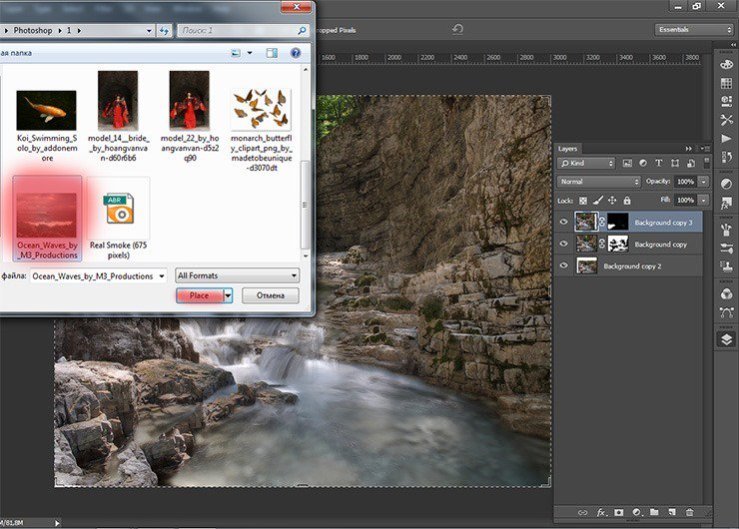The height and width of the screenshot is (529, 739).
Task: Click the Отмена cancel button
Action: tap(270, 295)
